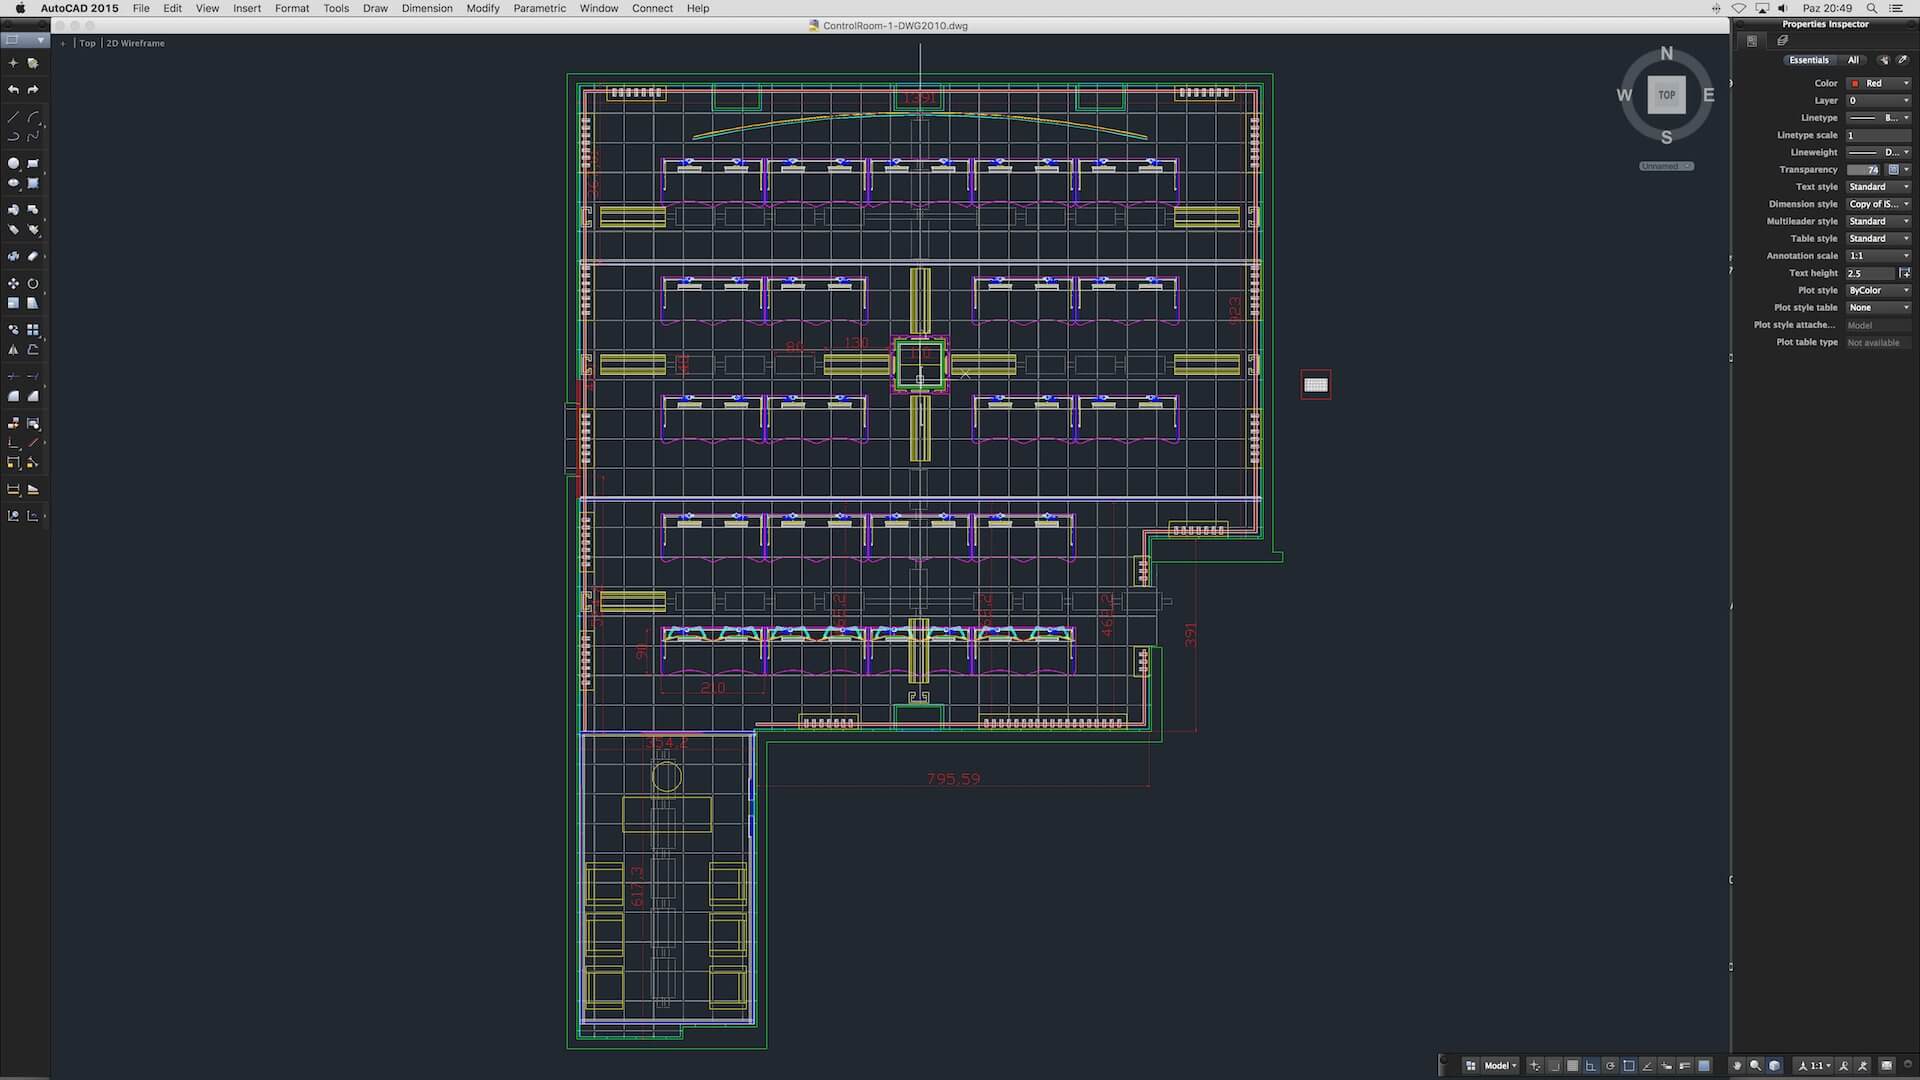This screenshot has height=1080, width=1920.
Task: Click the Pan hand icon in status bar
Action: 1737,1066
